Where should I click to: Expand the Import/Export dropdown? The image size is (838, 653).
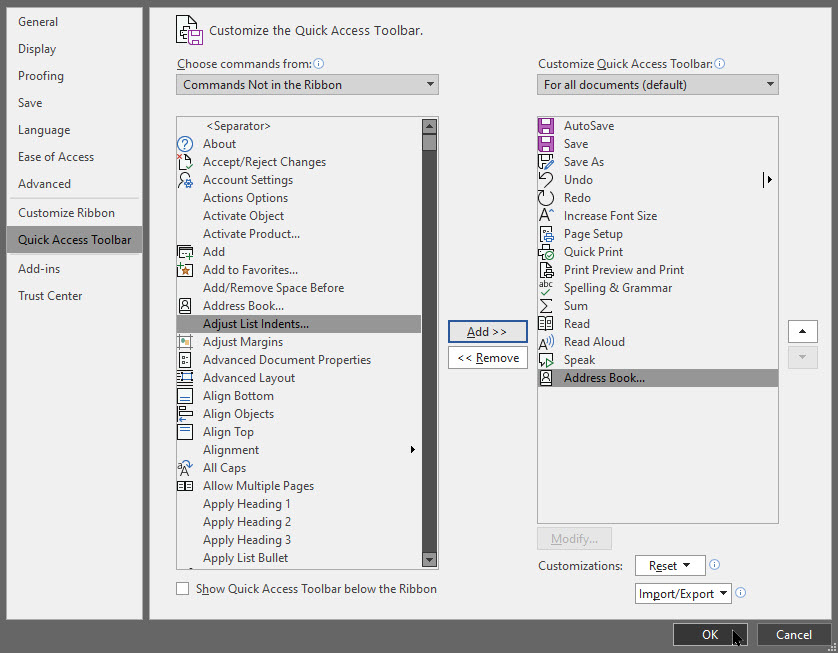[683, 593]
